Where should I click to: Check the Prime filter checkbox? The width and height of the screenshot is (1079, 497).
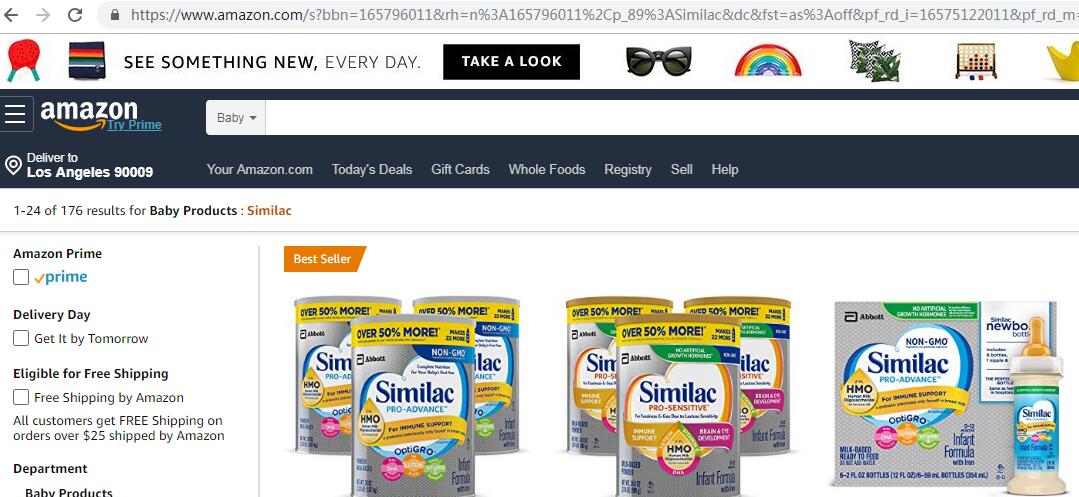21,277
